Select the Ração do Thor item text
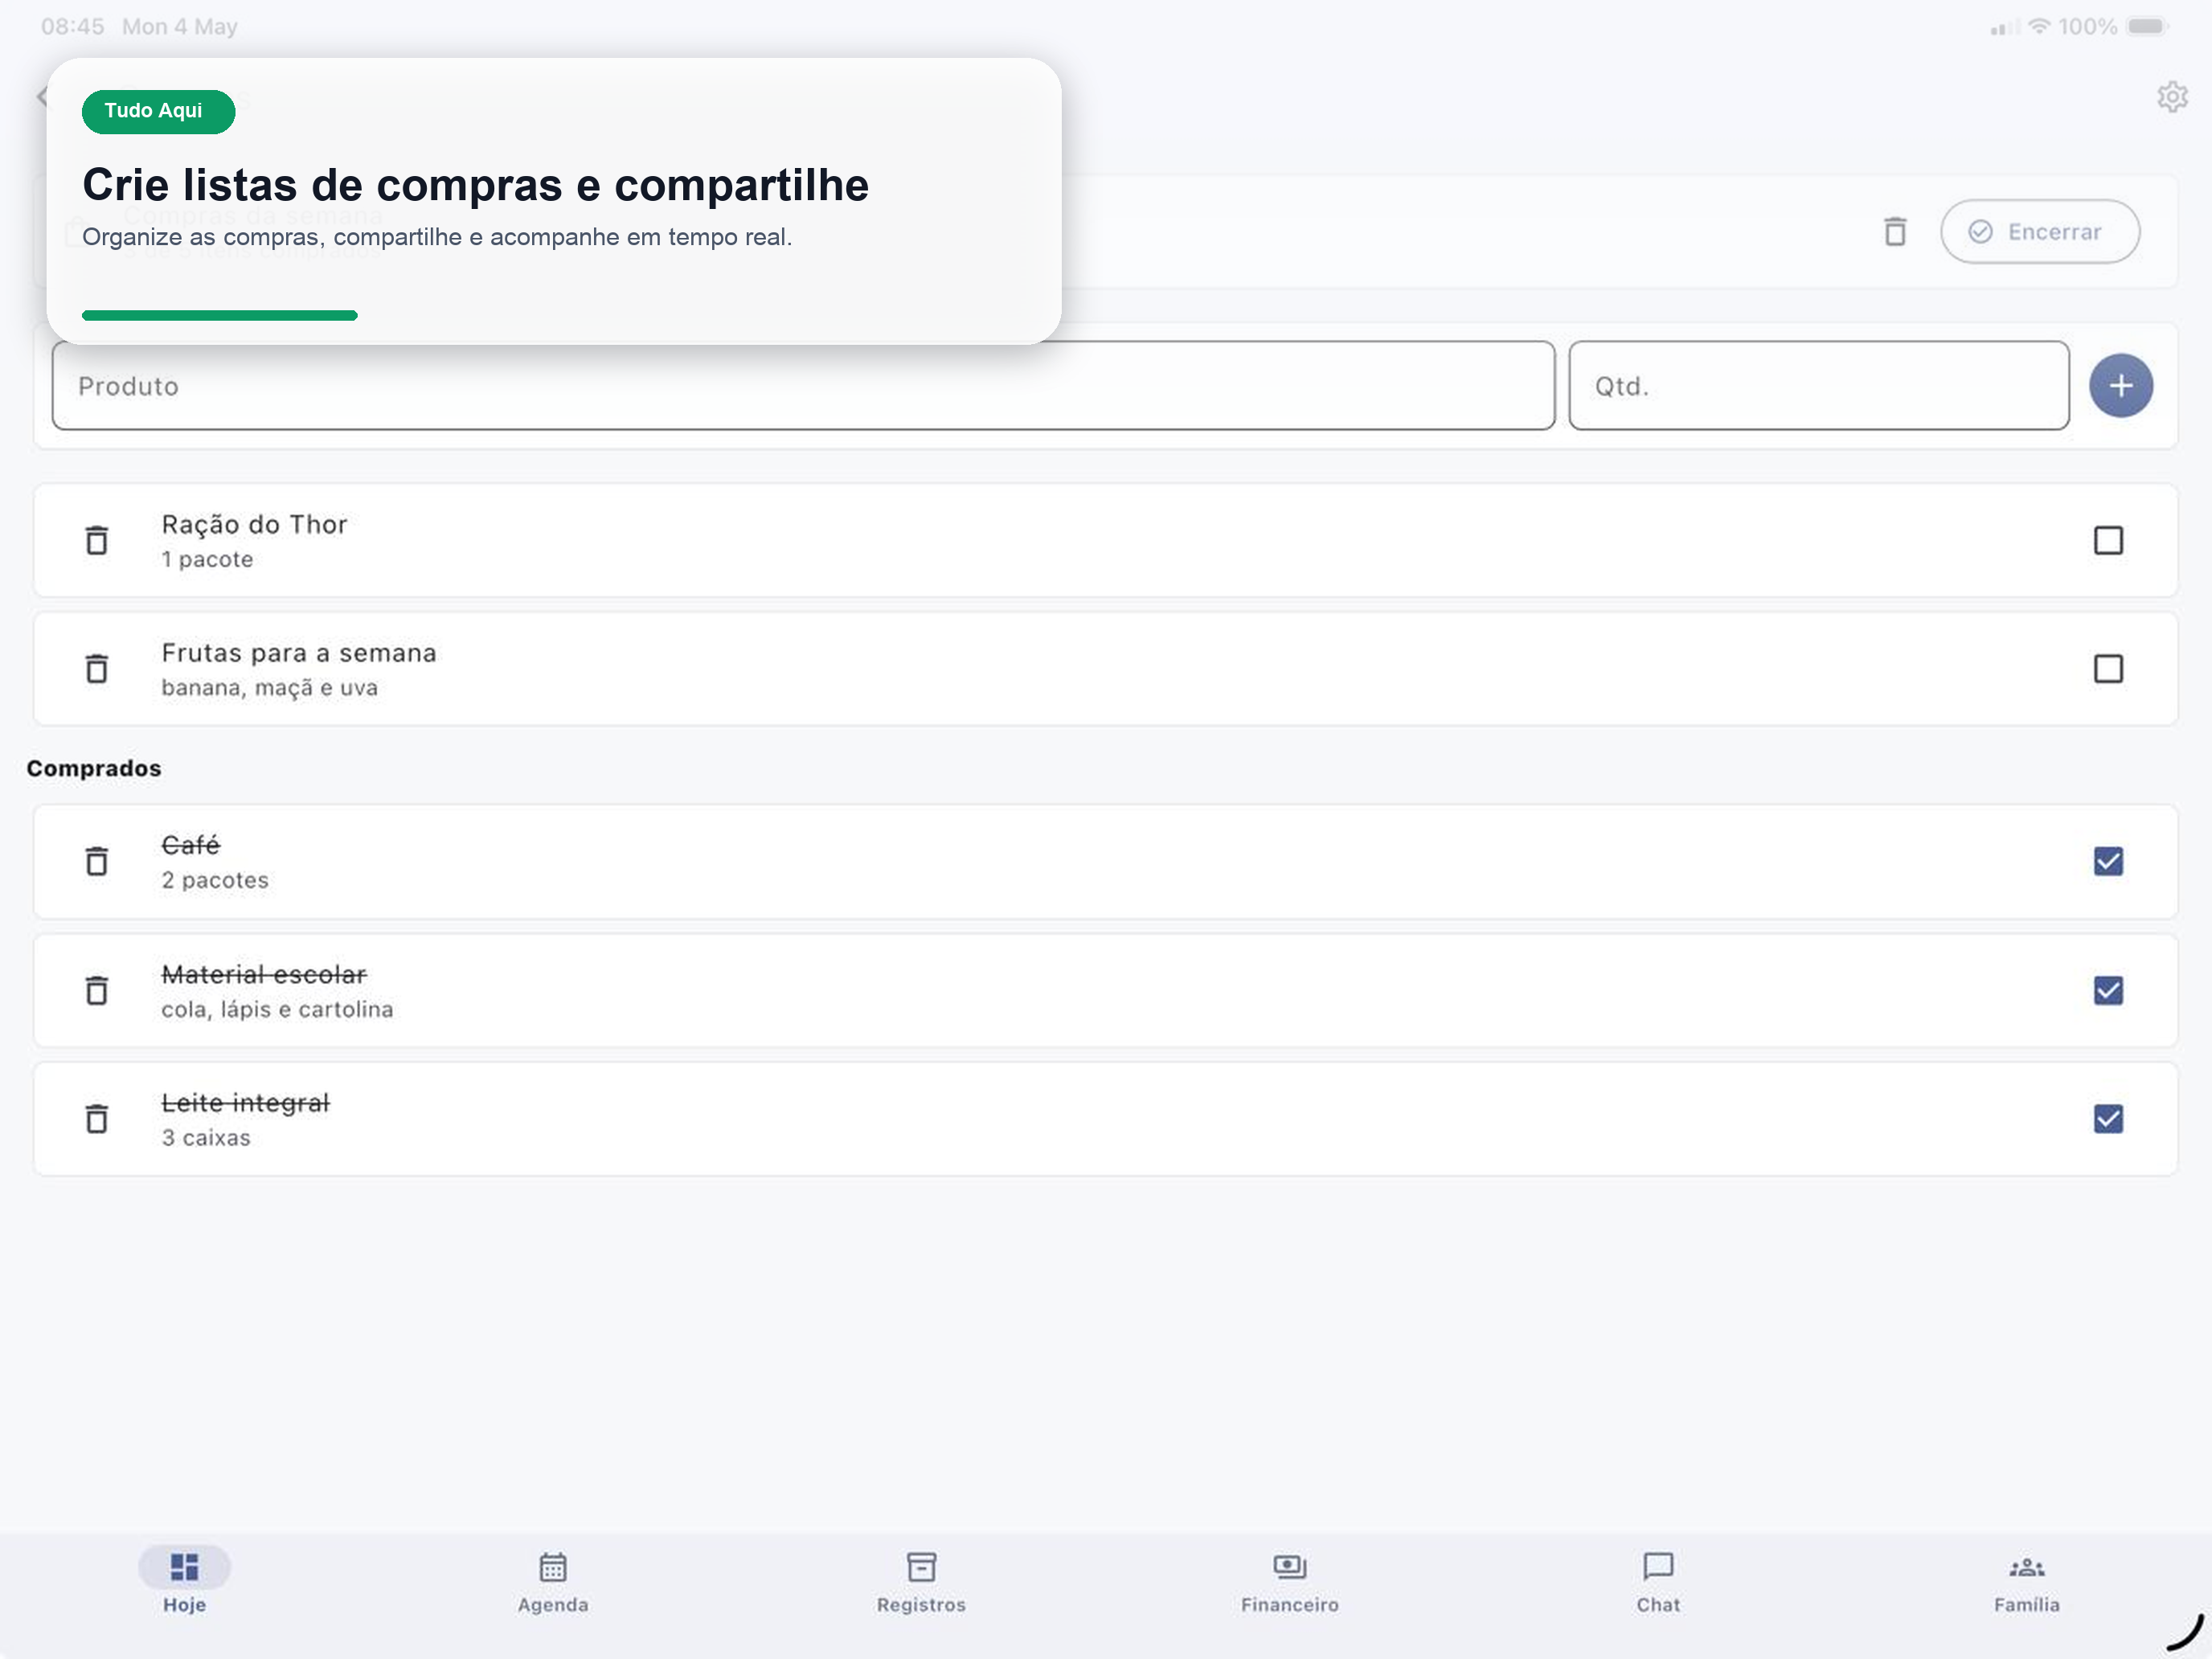2212x1659 pixels. click(x=254, y=524)
